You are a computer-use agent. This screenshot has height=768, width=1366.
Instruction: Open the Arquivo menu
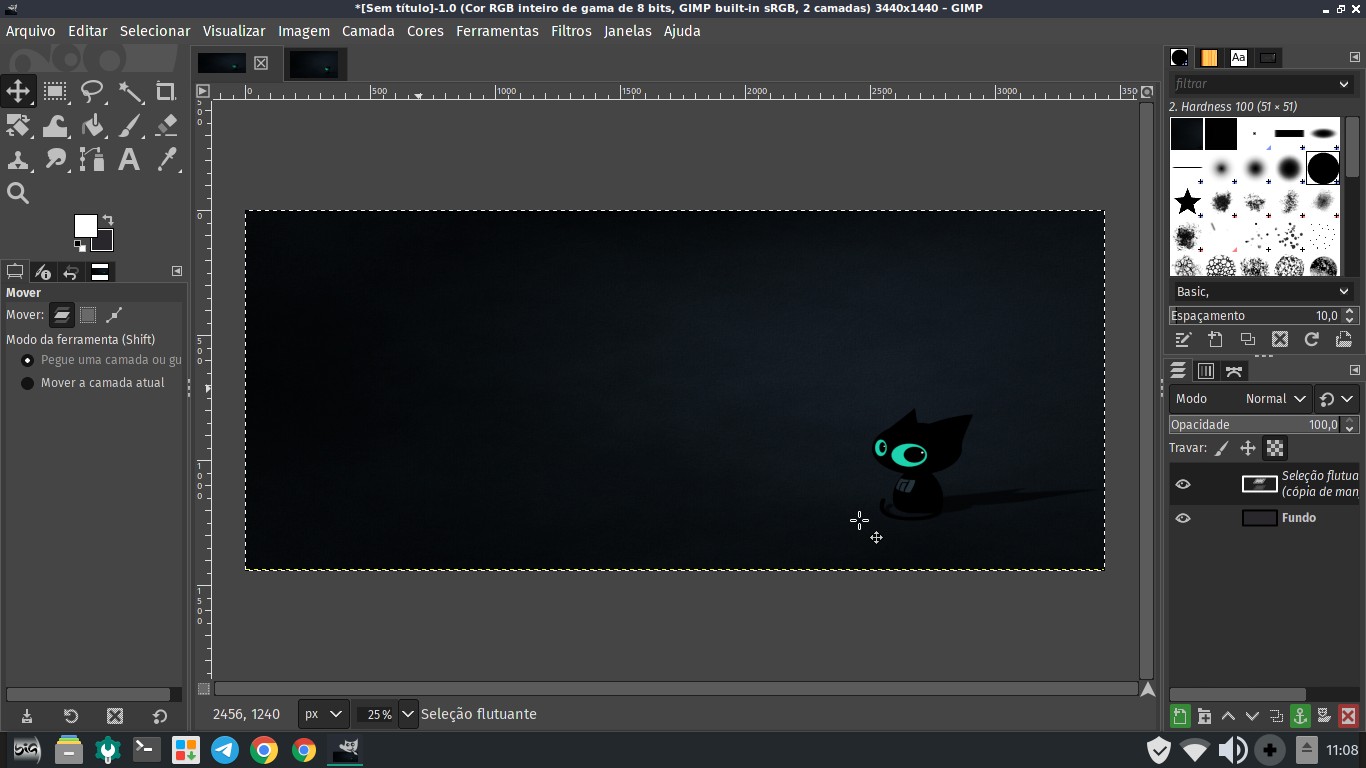pyautogui.click(x=31, y=31)
